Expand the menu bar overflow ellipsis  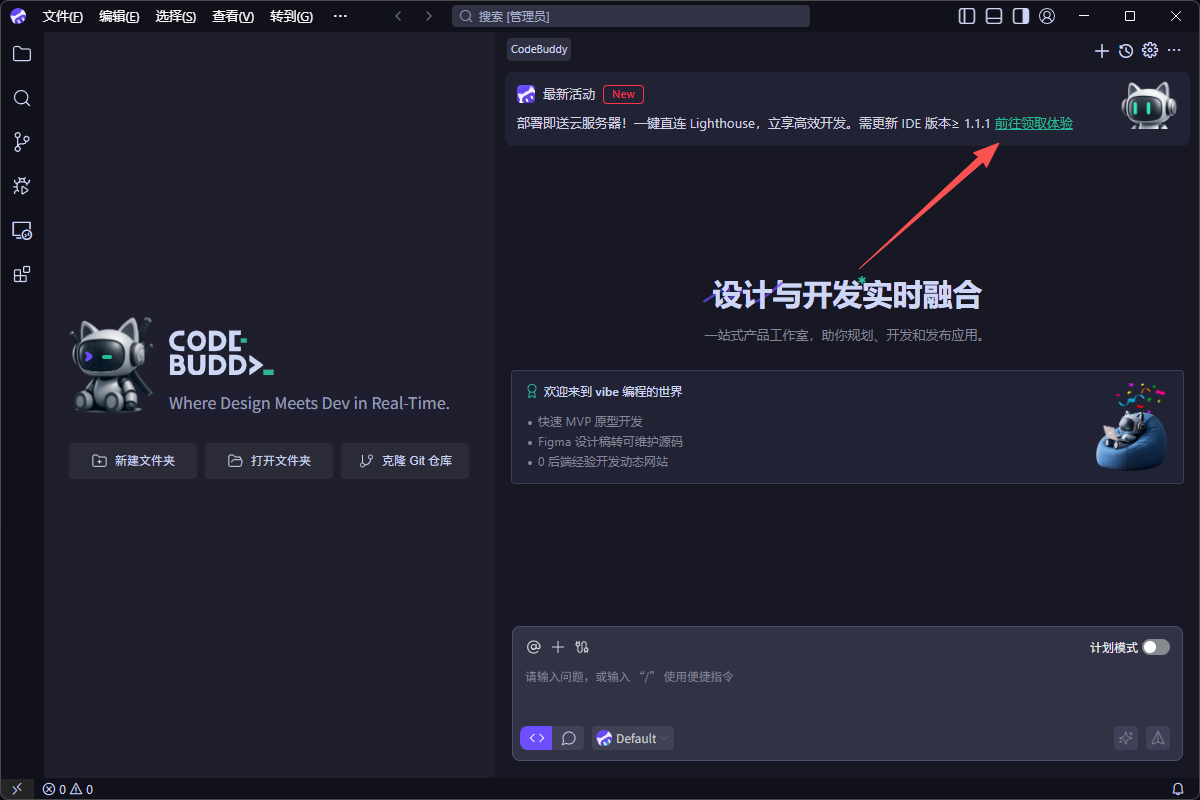(340, 16)
